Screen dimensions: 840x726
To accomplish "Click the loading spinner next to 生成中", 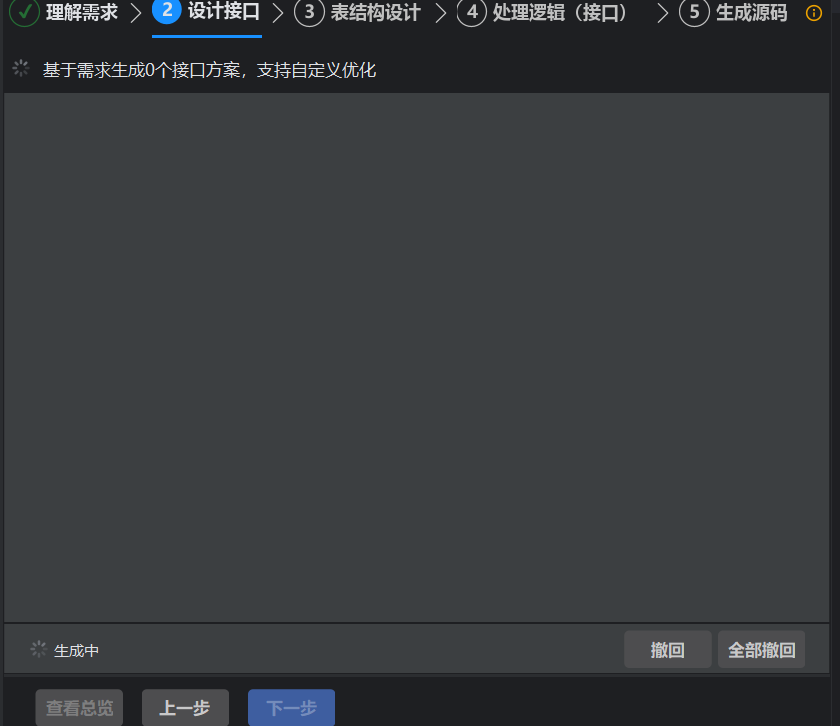I will click(x=37, y=649).
